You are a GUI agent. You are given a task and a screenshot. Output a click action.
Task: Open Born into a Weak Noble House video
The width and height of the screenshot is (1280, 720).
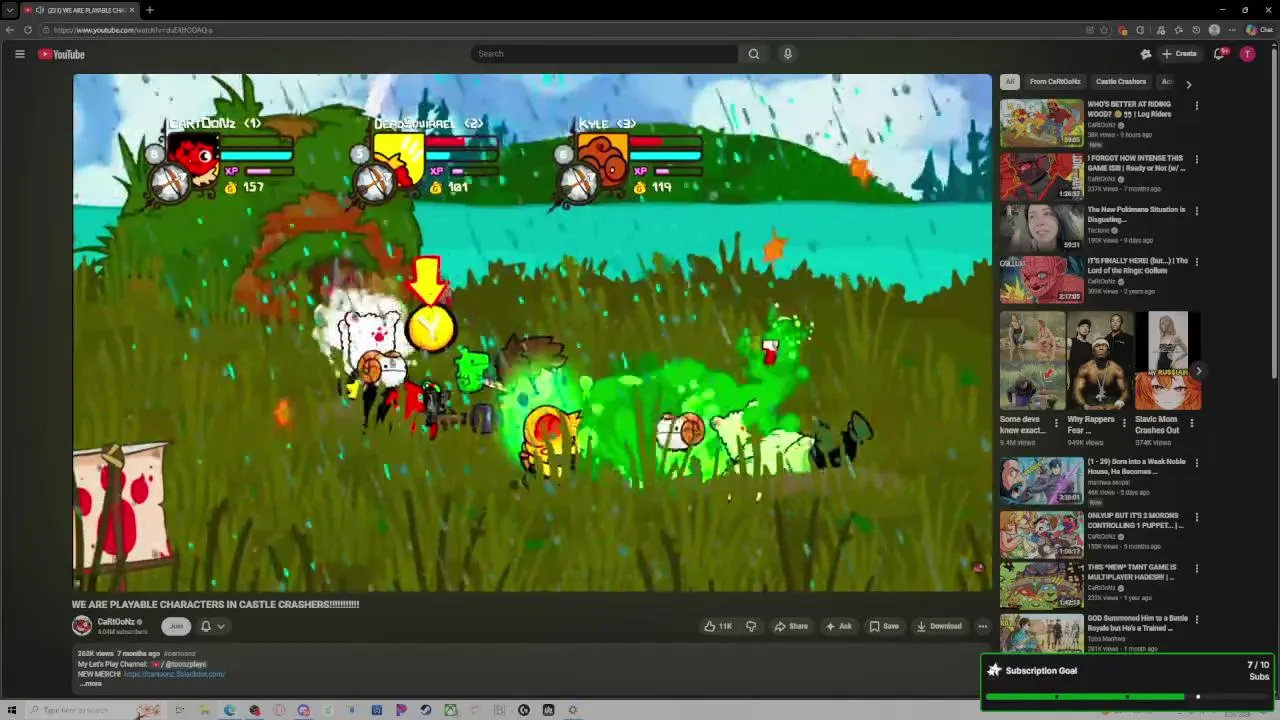click(x=1042, y=481)
